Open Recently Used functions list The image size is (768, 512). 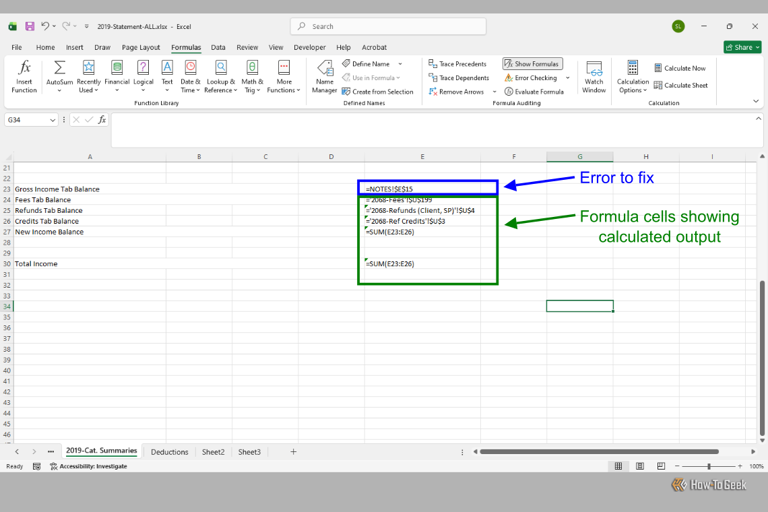tap(88, 76)
